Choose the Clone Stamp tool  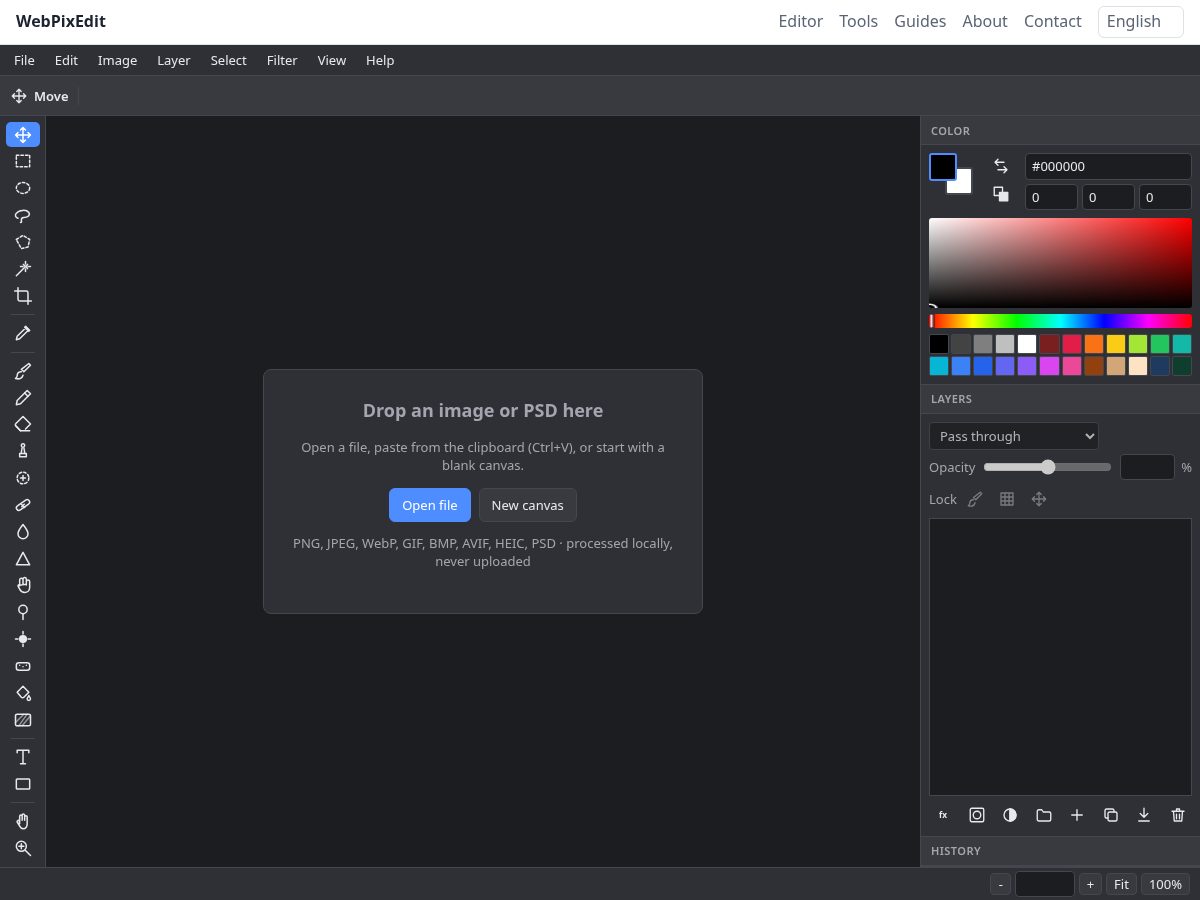point(23,452)
